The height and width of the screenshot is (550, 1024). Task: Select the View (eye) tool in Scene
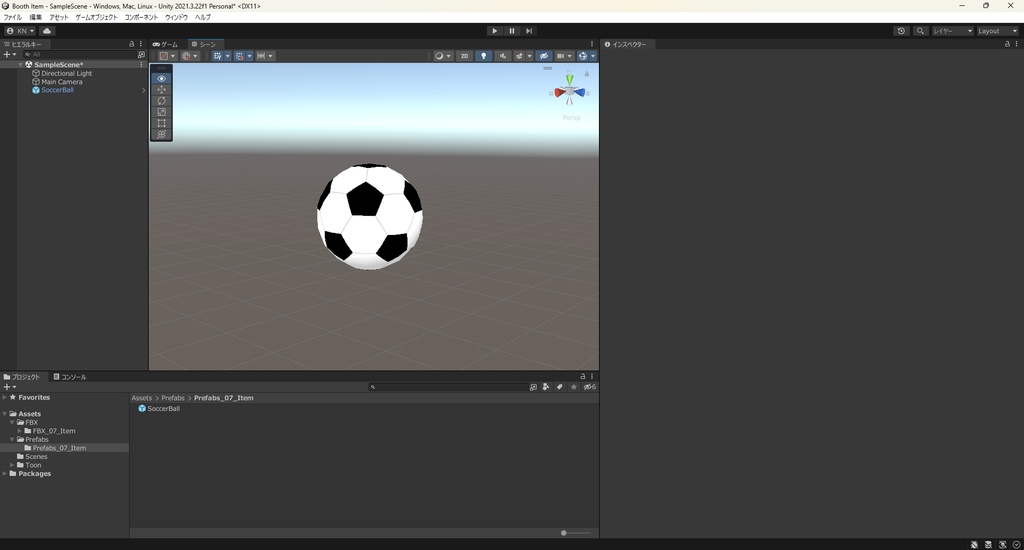(x=161, y=78)
